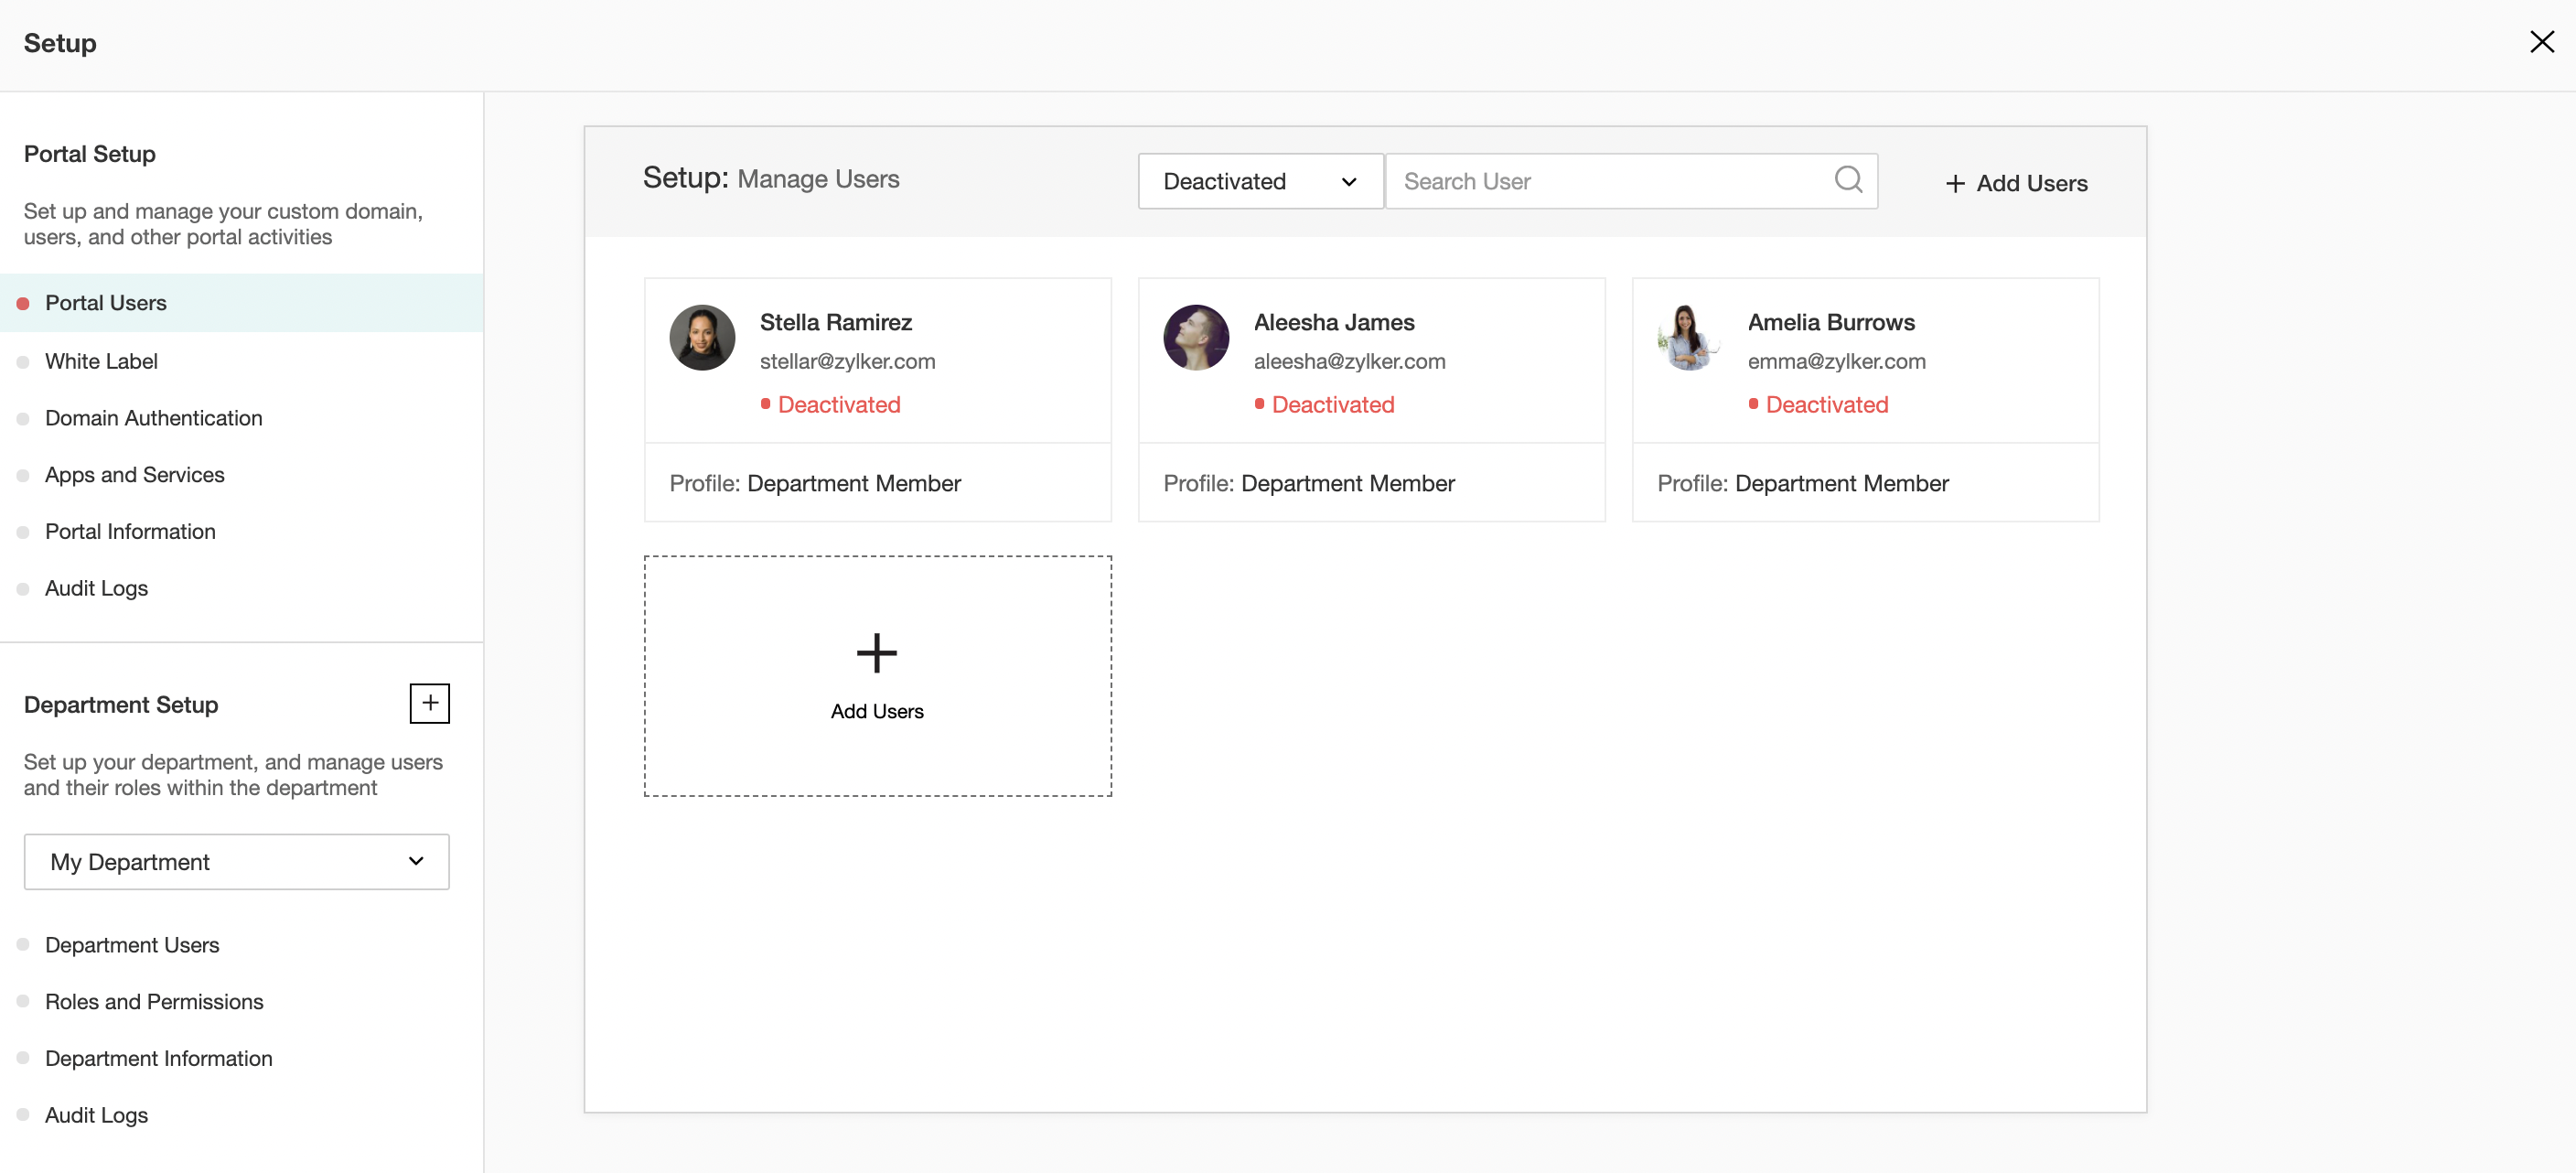Expand the My Department dropdown

[236, 862]
